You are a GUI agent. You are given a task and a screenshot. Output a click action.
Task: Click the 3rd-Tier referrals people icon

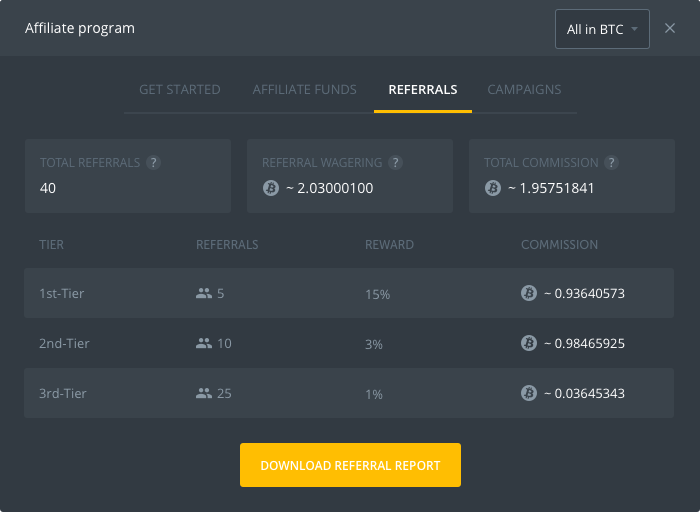[204, 393]
